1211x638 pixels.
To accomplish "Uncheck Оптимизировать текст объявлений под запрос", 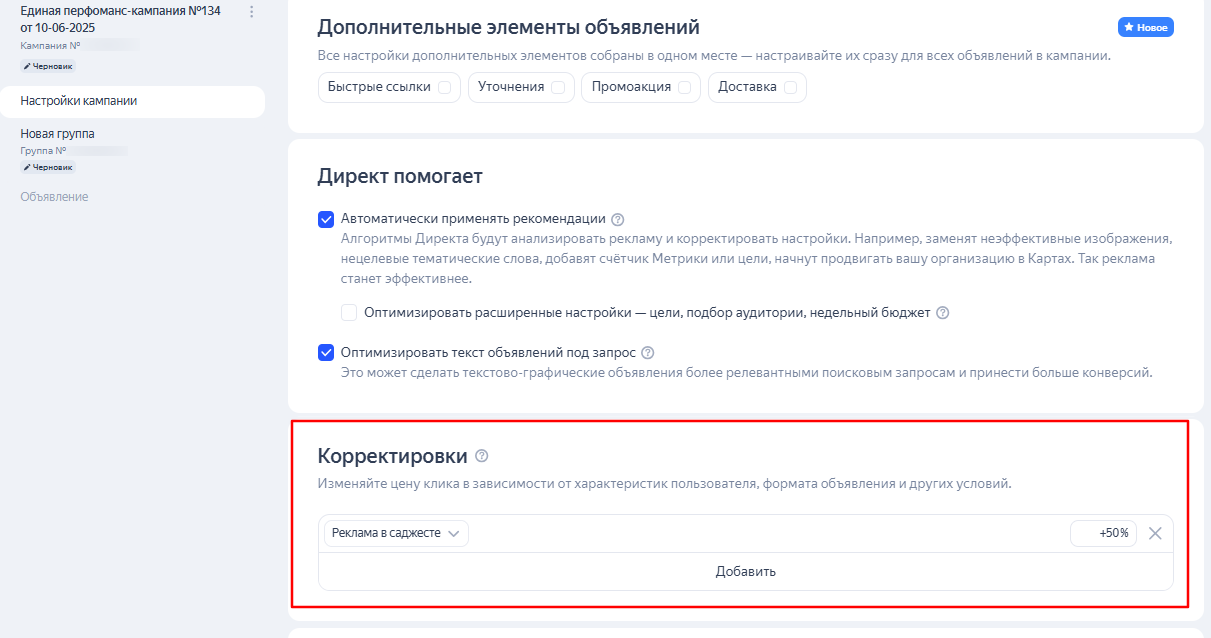I will click(x=326, y=352).
